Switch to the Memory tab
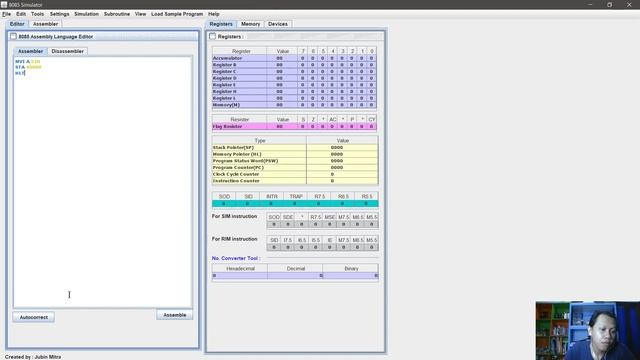Image resolution: width=640 pixels, height=360 pixels. (250, 24)
